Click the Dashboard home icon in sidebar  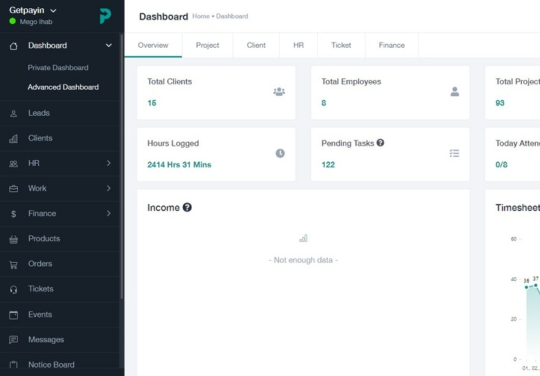tap(13, 46)
